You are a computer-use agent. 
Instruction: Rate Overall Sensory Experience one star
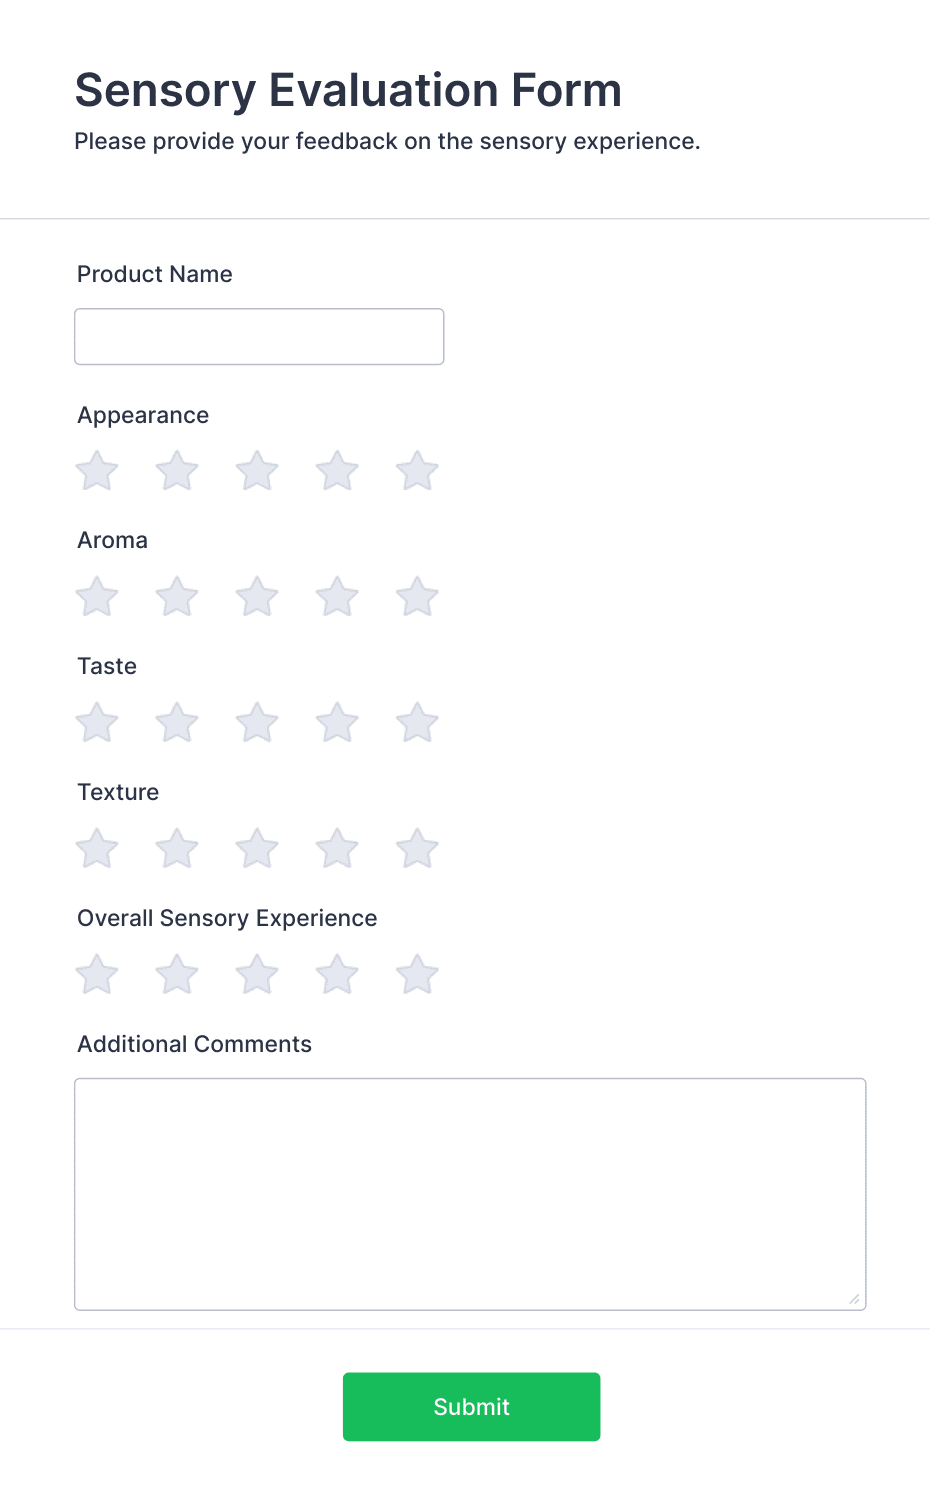[96, 974]
